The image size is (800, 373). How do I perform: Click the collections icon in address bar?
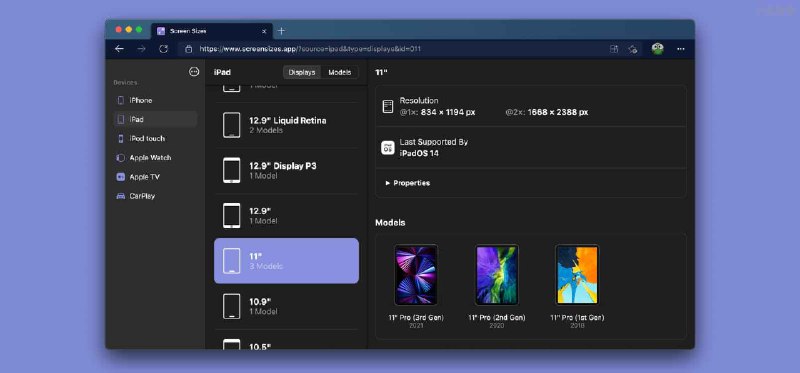click(x=614, y=49)
